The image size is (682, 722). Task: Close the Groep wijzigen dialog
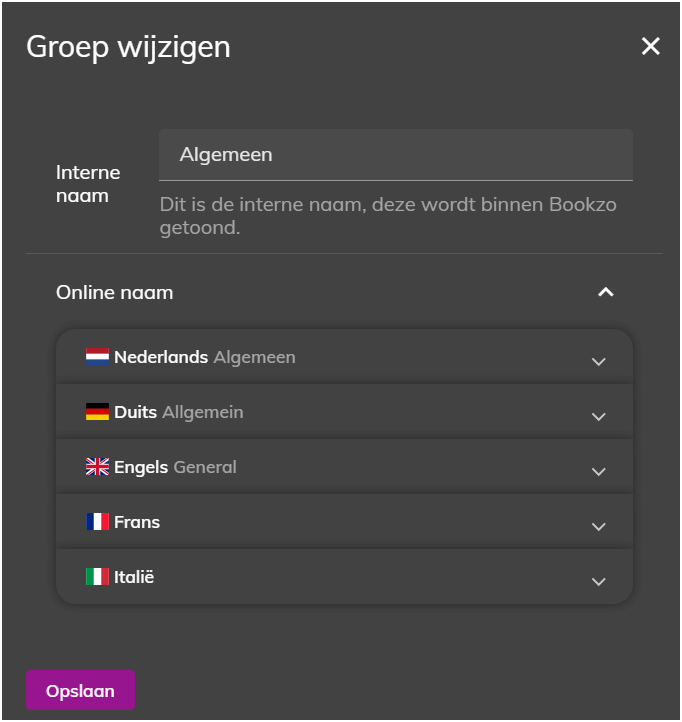(650, 46)
